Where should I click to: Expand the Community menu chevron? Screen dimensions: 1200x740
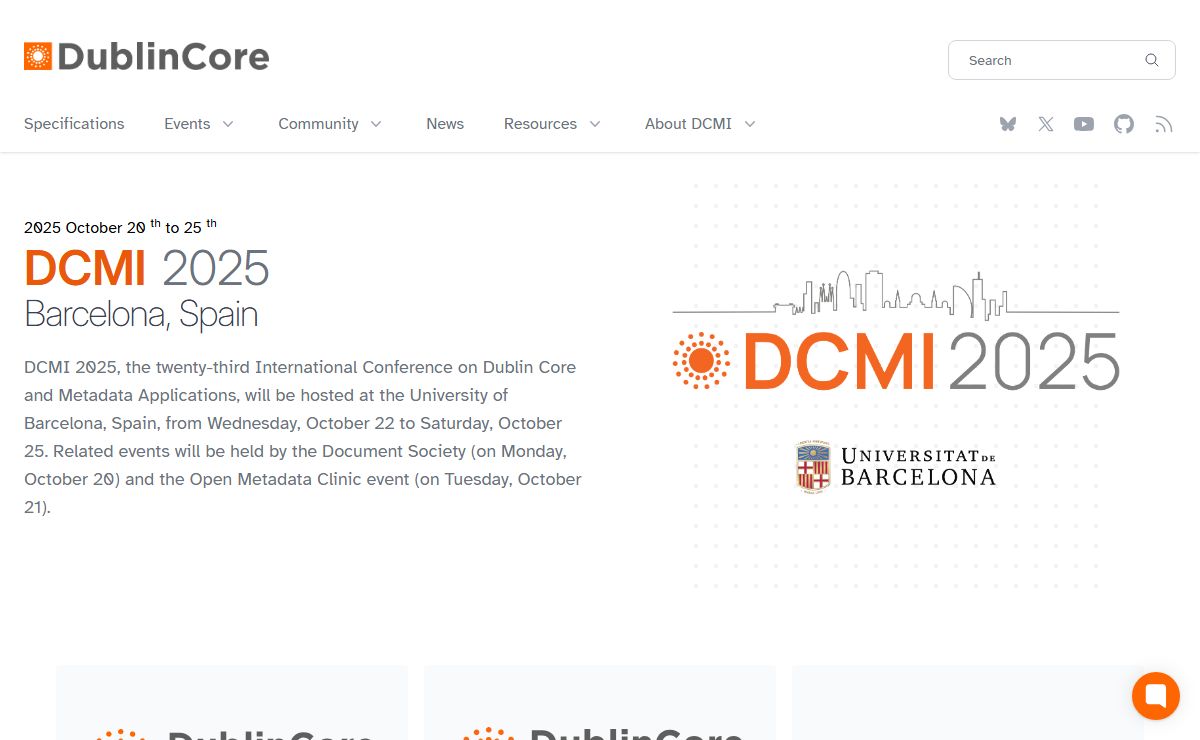click(x=376, y=124)
